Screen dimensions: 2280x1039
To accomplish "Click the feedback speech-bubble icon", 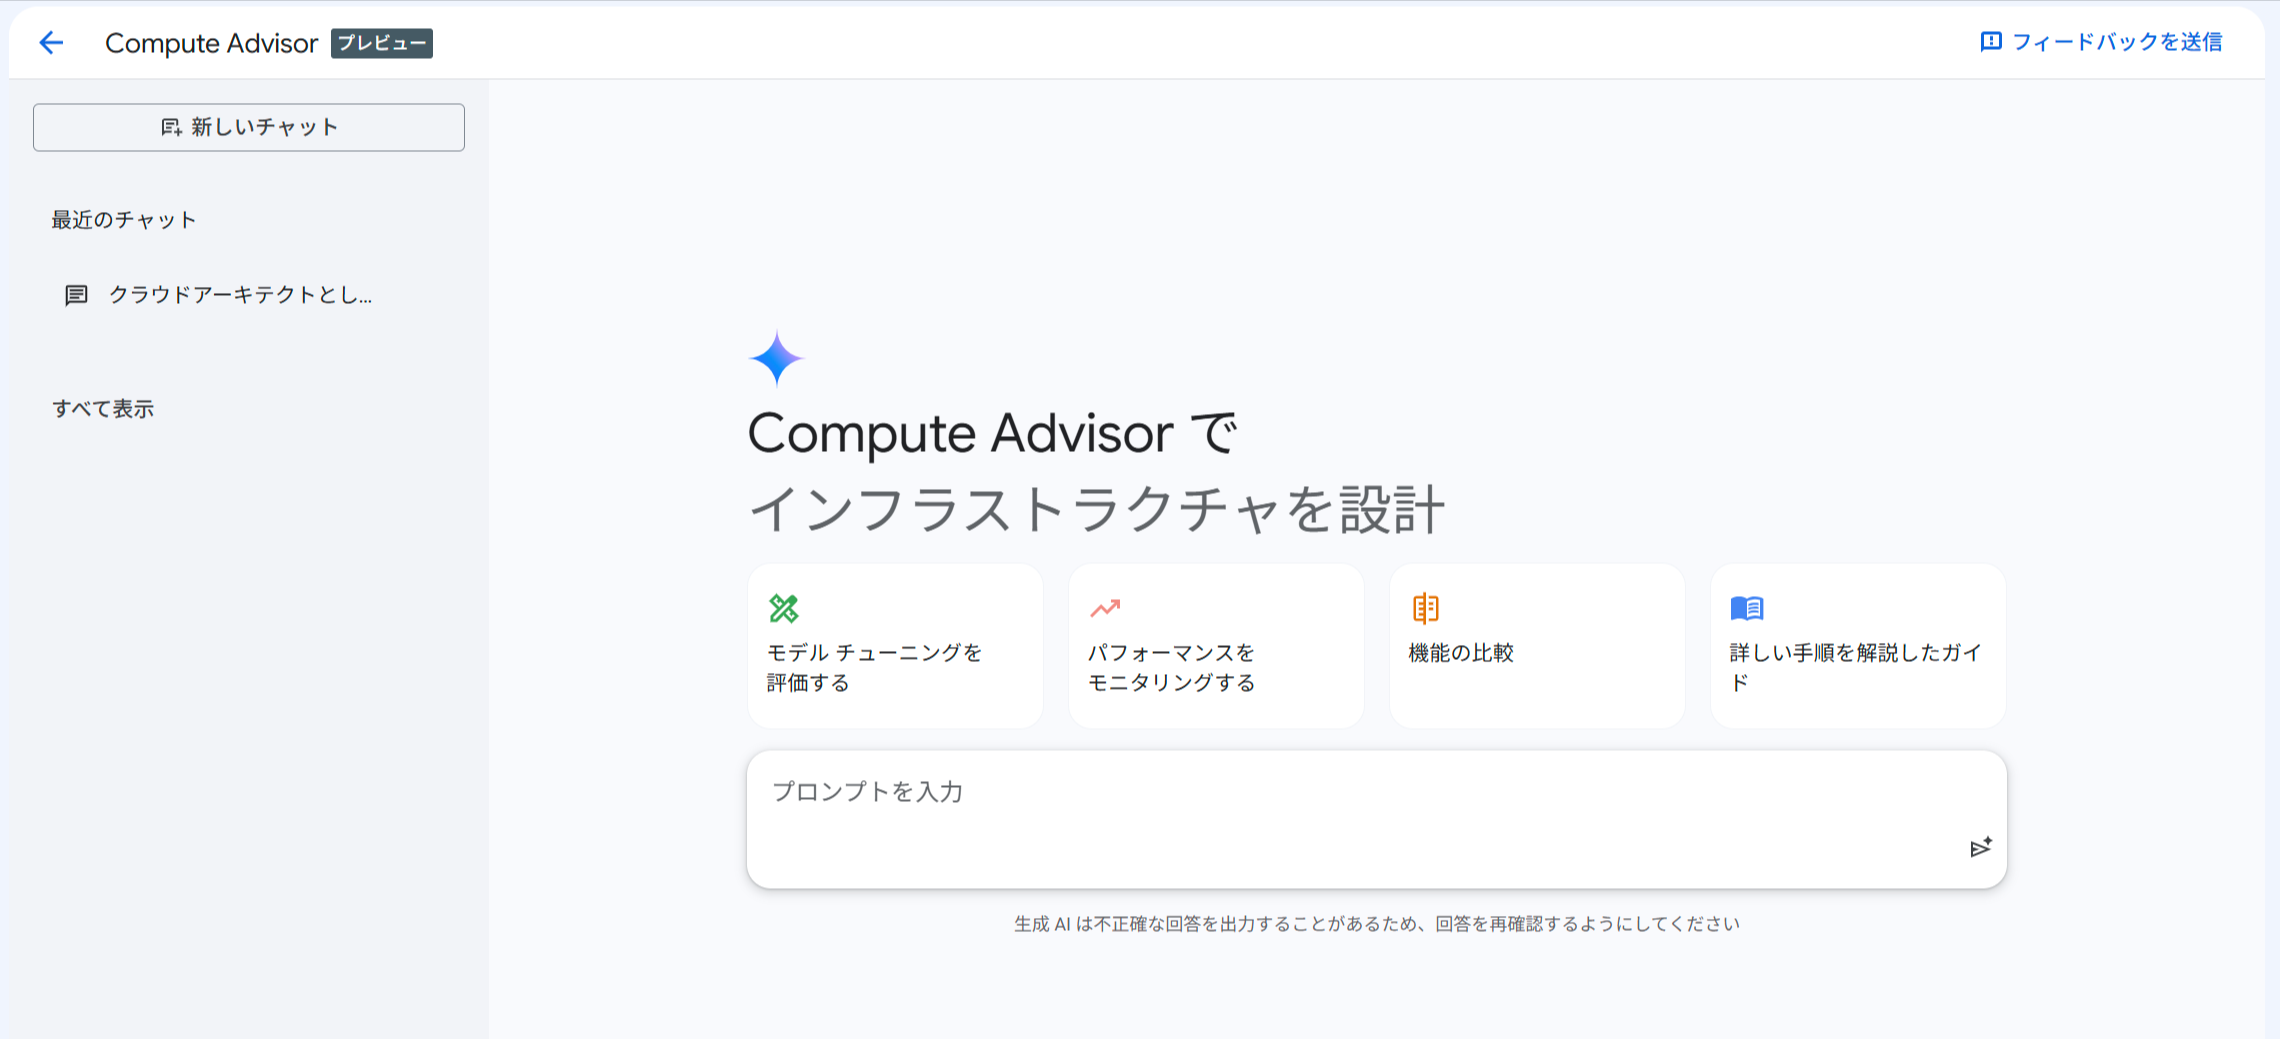I will coord(1991,42).
